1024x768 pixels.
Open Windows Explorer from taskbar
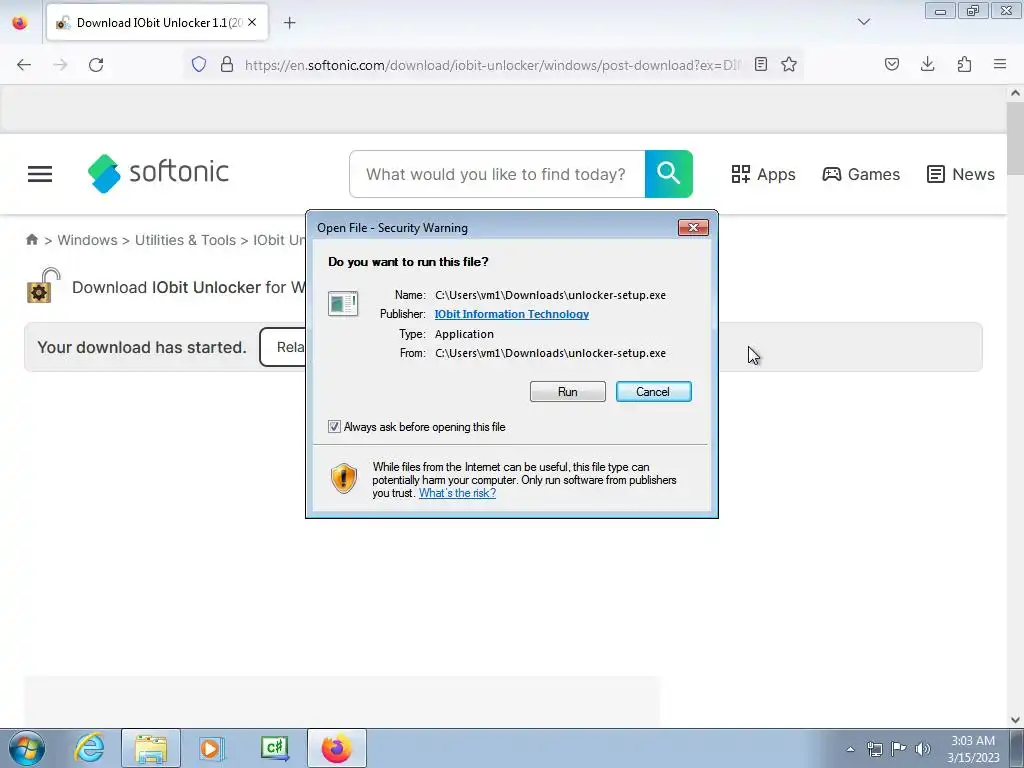[x=151, y=748]
